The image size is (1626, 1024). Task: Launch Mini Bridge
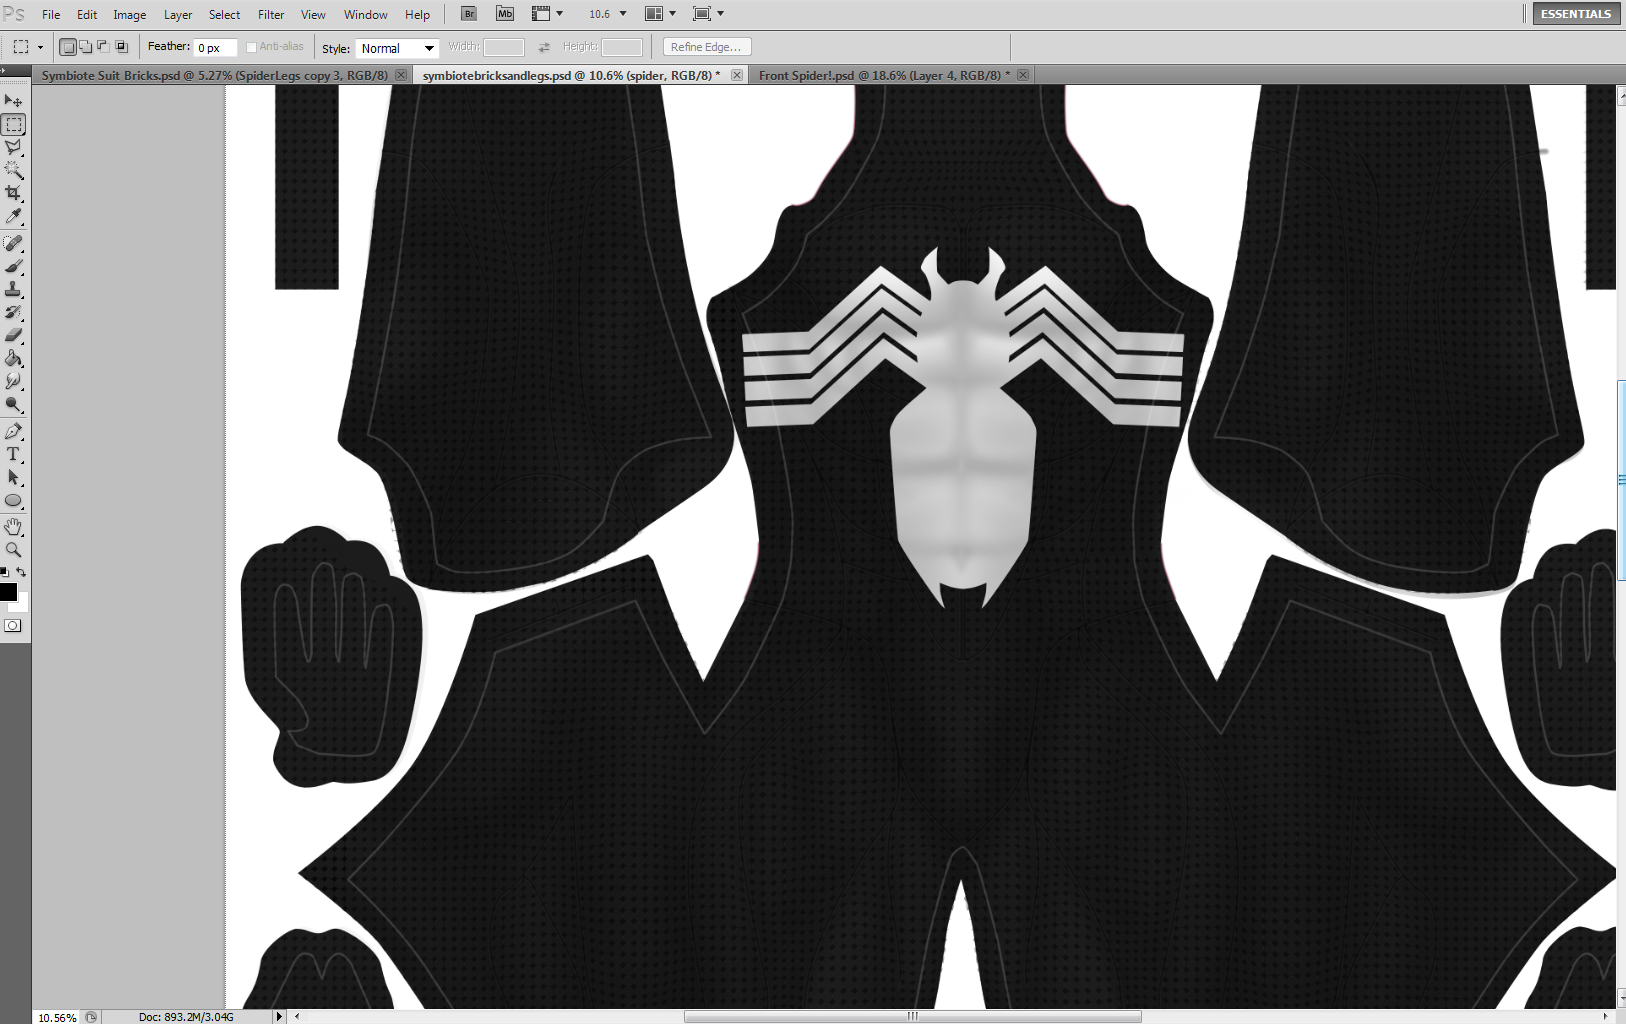coord(505,14)
